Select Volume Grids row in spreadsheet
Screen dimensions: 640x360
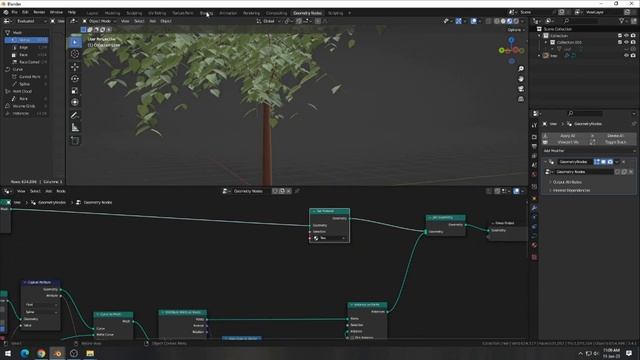pos(26,106)
